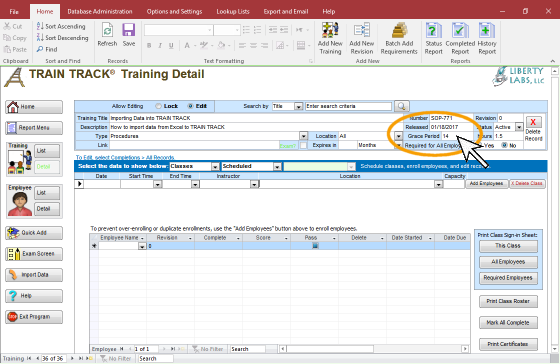Image resolution: width=560 pixels, height=364 pixels.
Task: Select the Lock radio option
Action: (159, 106)
